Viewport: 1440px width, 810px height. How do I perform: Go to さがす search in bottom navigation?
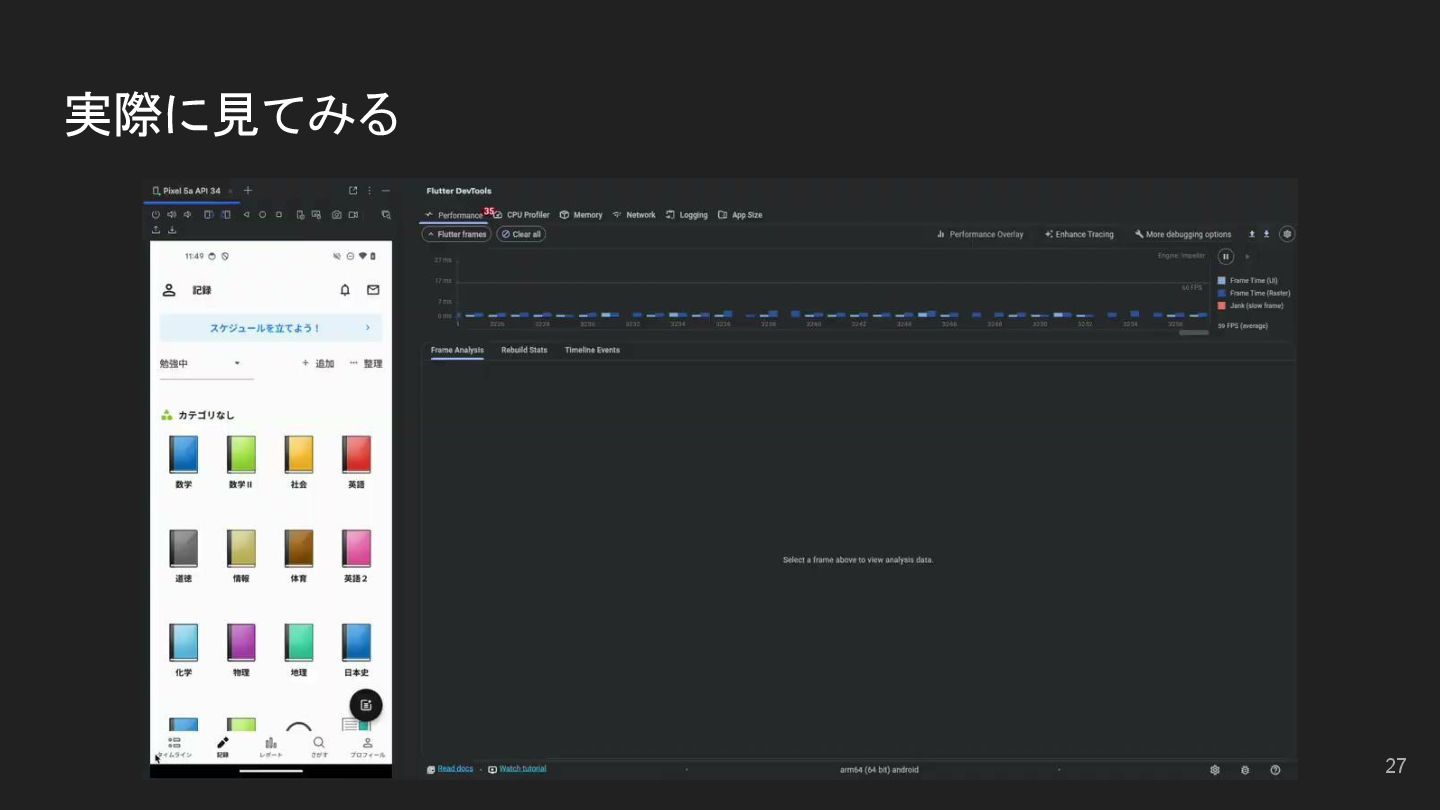pyautogui.click(x=319, y=747)
